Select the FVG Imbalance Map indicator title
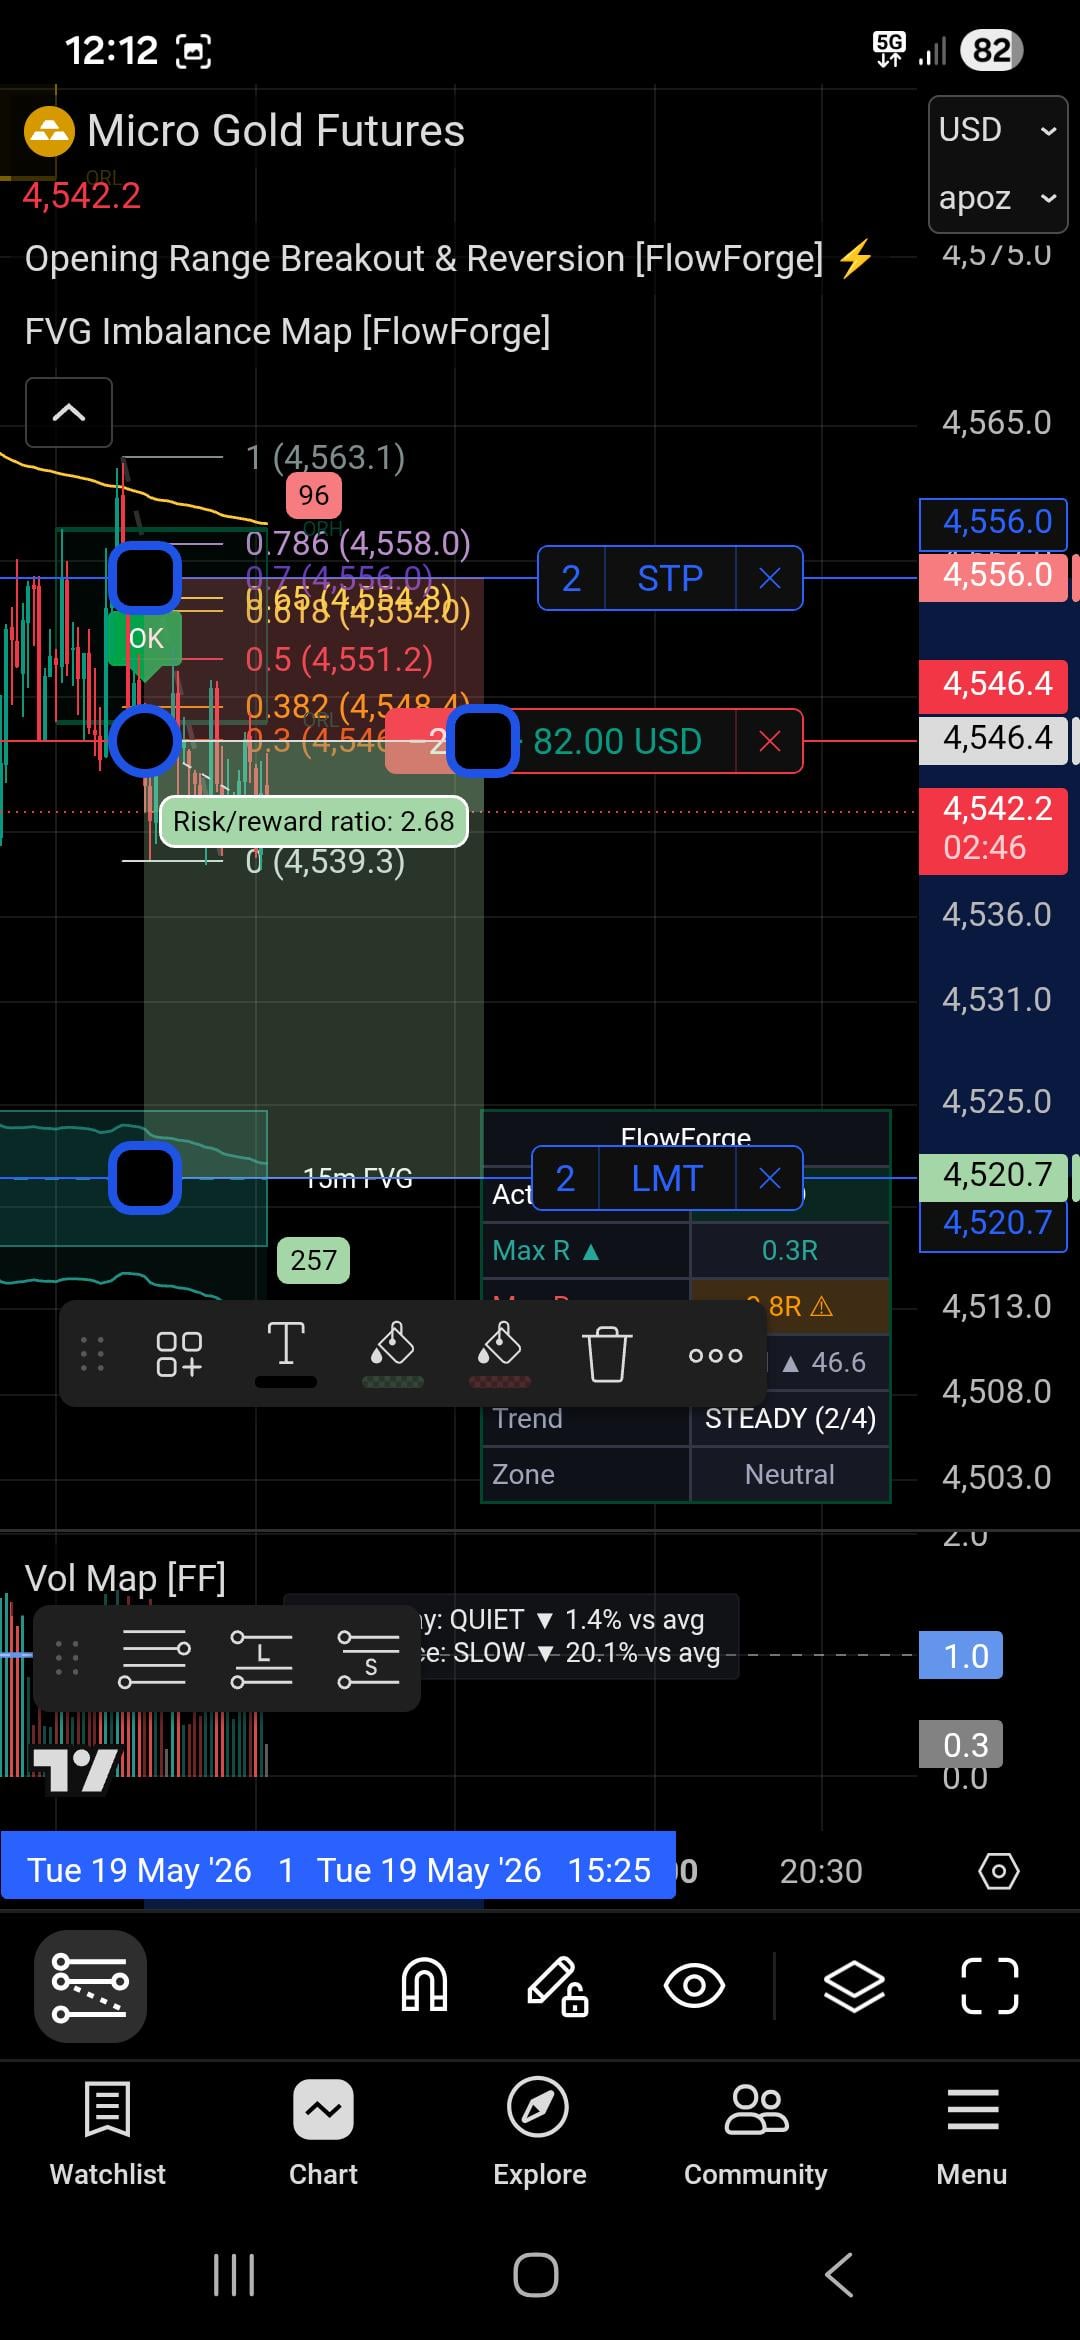 288,331
